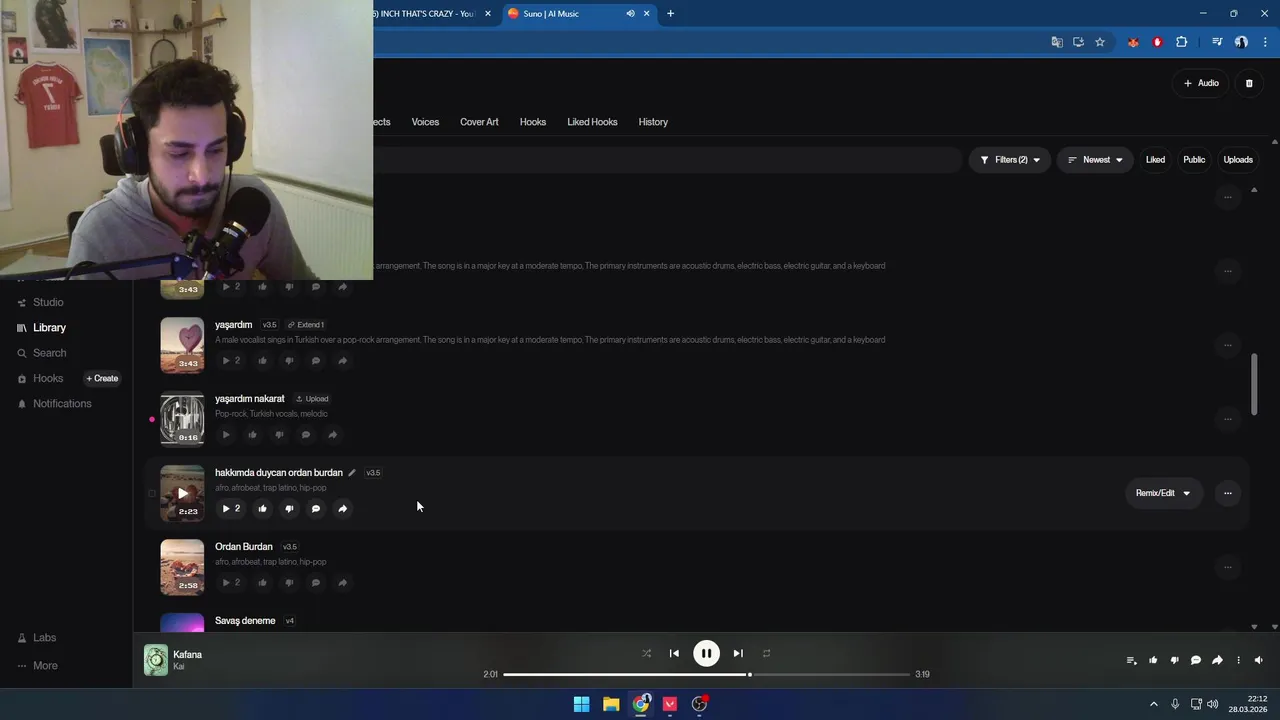Share the 'yaşardım nakarat' upload
The image size is (1280, 720).
coord(332,435)
